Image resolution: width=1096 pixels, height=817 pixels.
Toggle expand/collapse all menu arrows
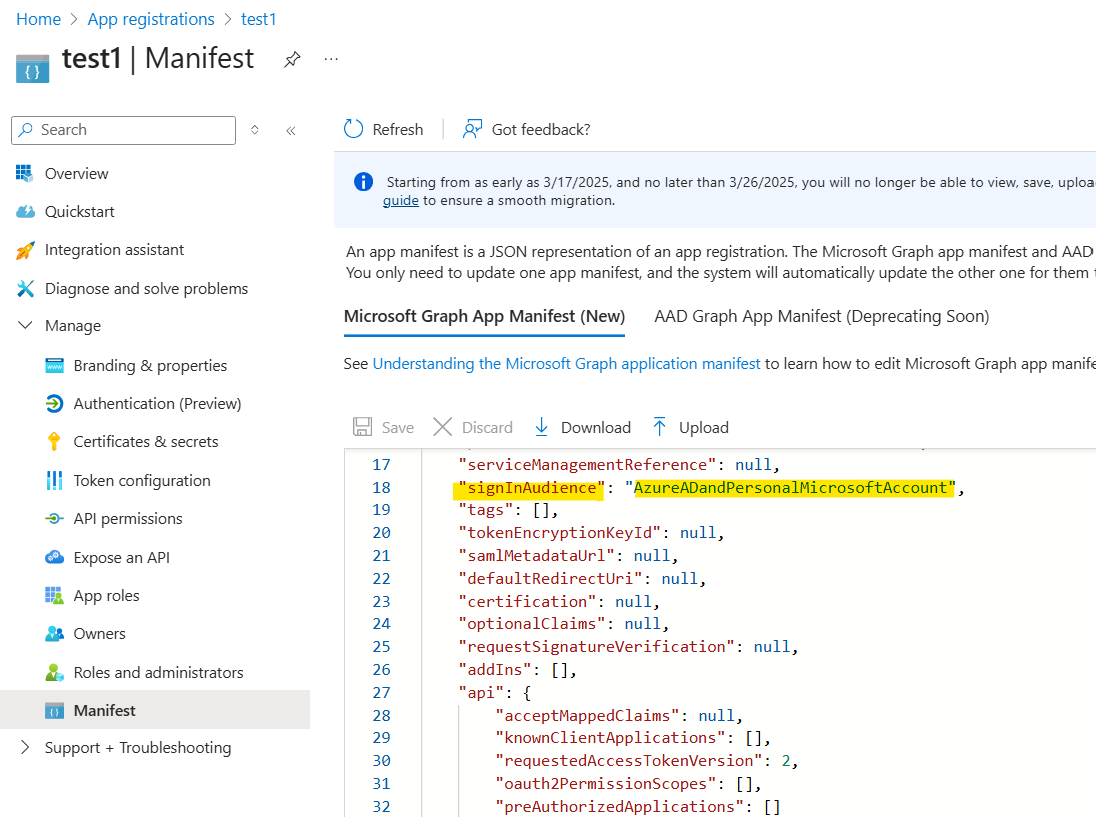coord(254,130)
